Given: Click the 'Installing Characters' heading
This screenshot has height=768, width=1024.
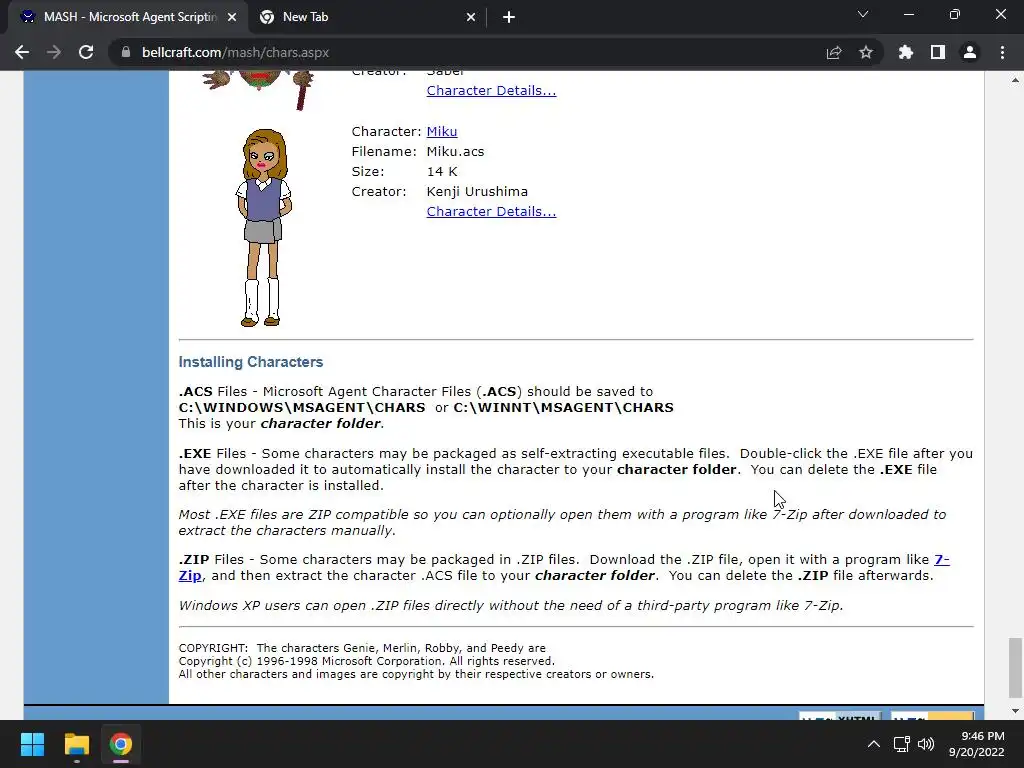Looking at the screenshot, I should 251,362.
